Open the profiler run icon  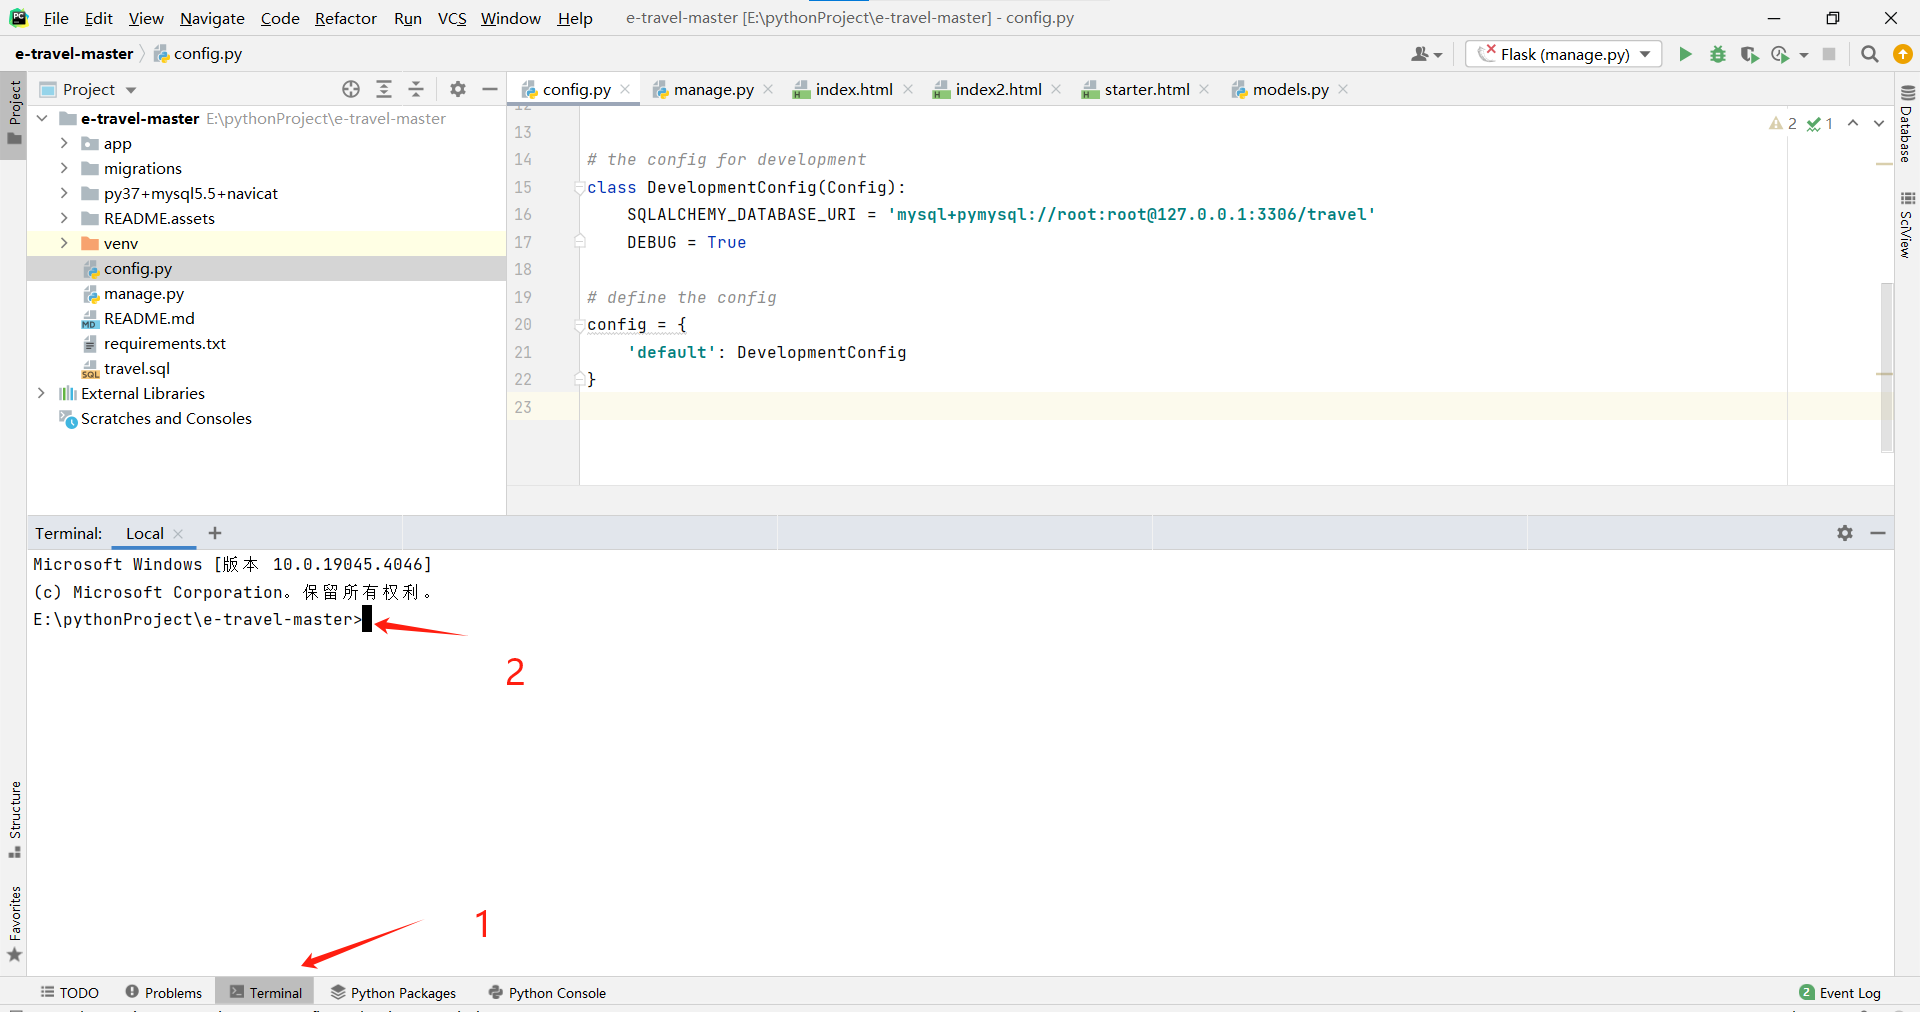(x=1780, y=54)
